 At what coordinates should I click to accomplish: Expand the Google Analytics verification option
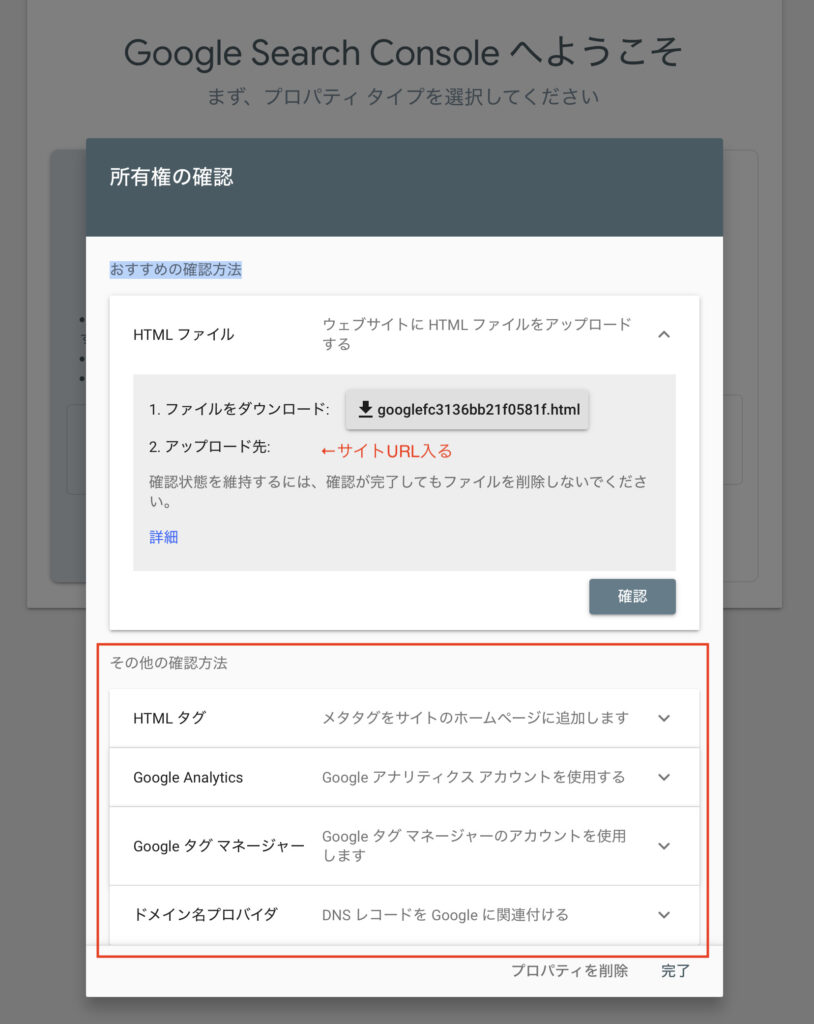coord(664,776)
